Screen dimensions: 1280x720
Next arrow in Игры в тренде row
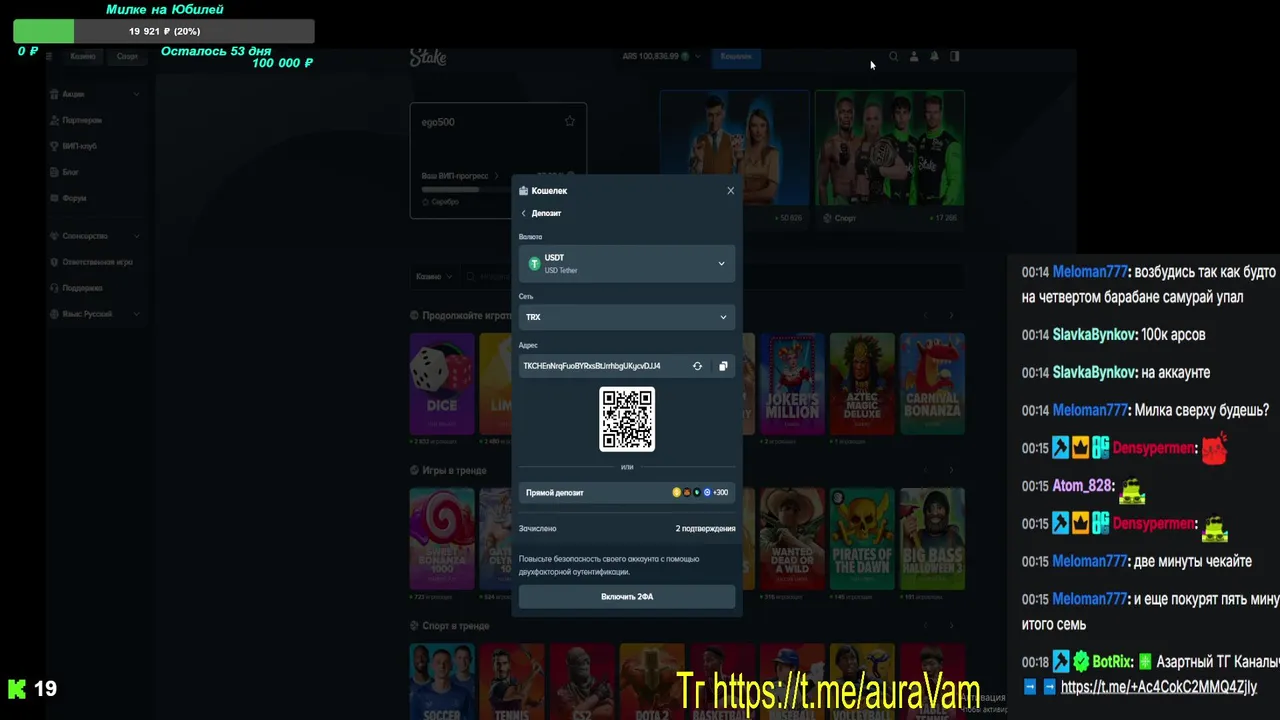coord(951,470)
